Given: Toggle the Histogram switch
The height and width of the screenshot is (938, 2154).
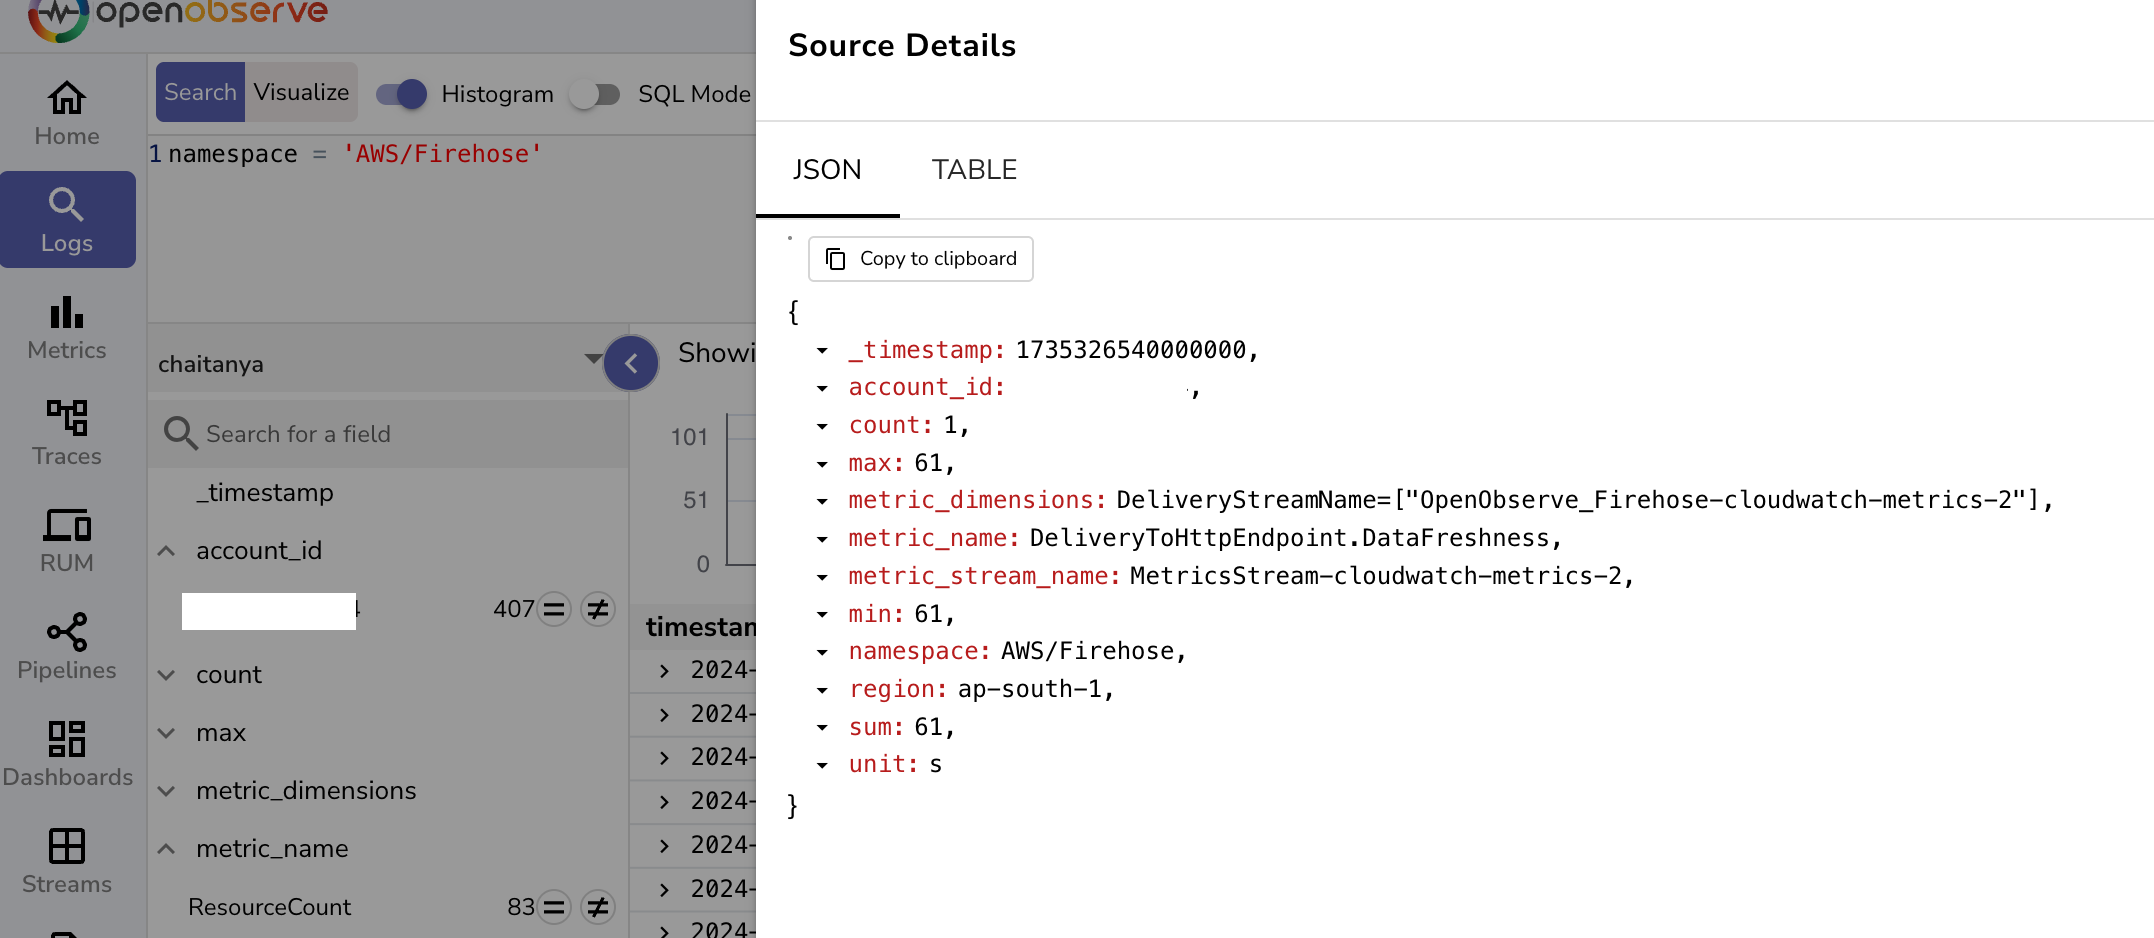Looking at the screenshot, I should pos(401,94).
